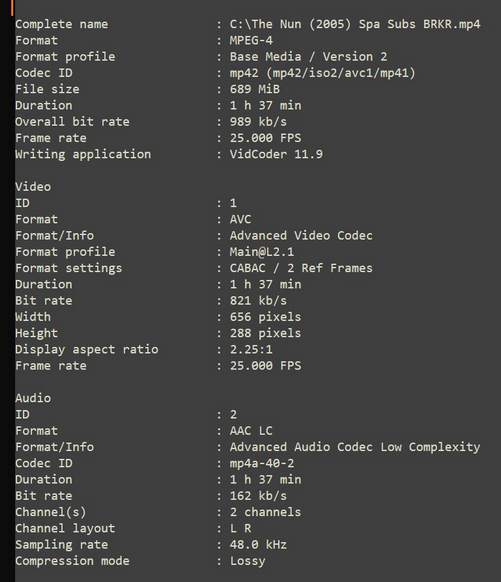Select the MPEG-4 format value
Screen dimensions: 501x582
coord(251,40)
